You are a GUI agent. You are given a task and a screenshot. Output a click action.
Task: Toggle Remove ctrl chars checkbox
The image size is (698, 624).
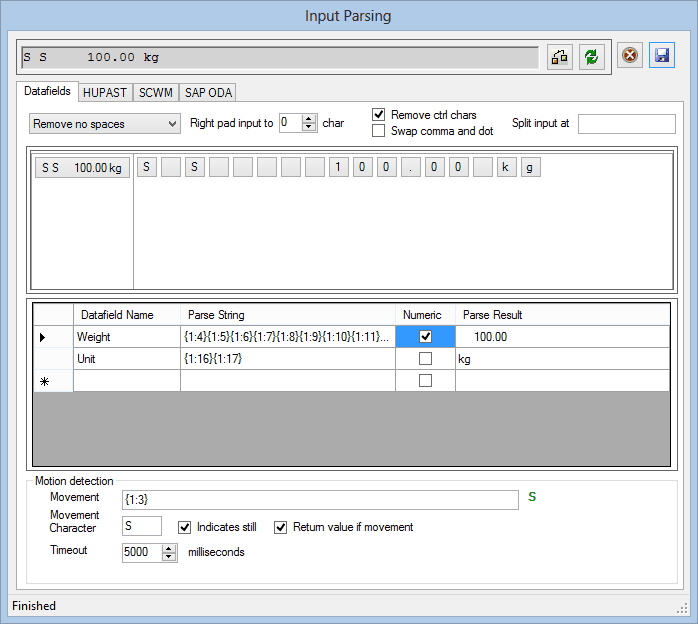378,115
